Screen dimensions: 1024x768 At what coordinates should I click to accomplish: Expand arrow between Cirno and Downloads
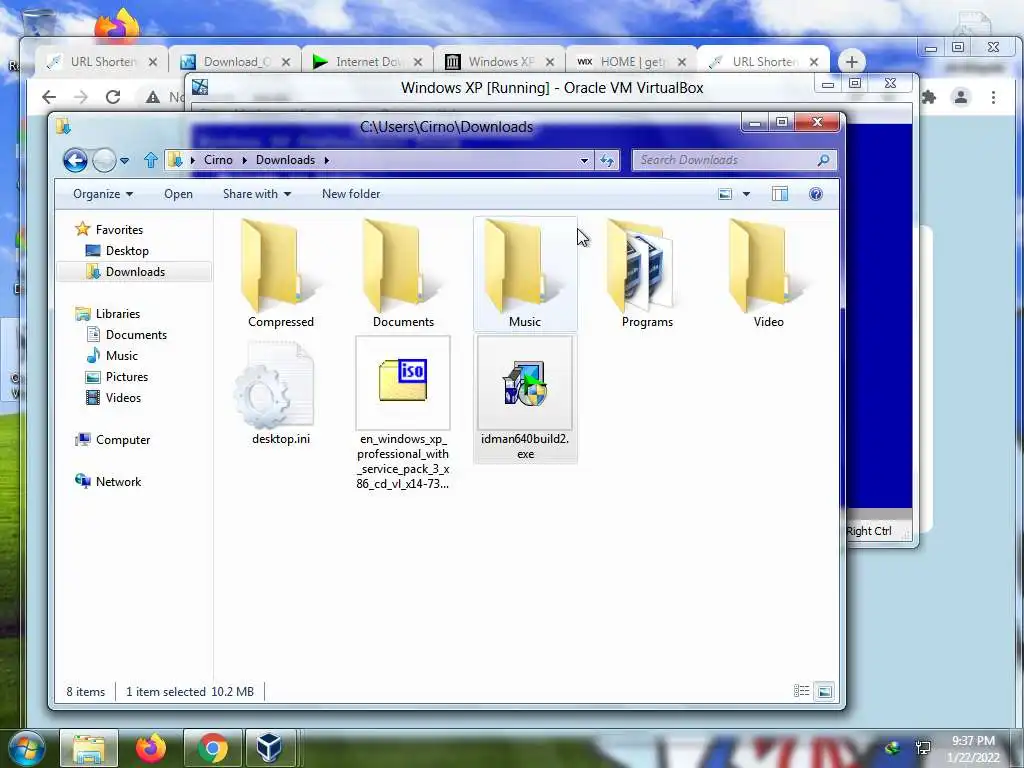click(x=244, y=160)
